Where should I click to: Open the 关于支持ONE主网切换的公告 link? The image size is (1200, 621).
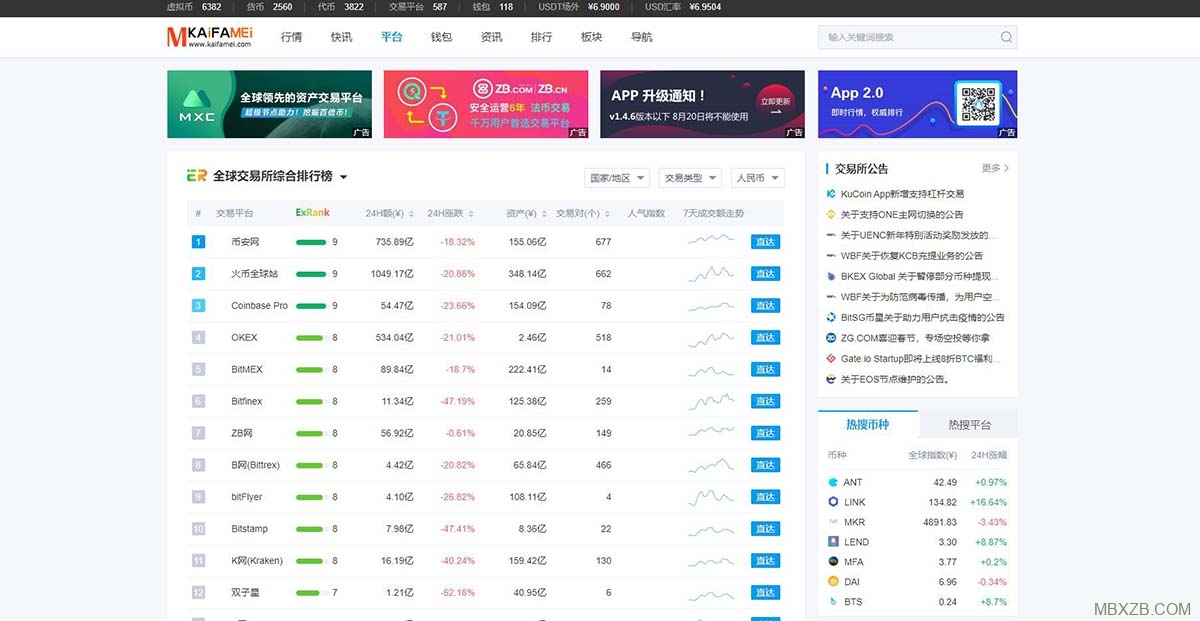click(902, 214)
